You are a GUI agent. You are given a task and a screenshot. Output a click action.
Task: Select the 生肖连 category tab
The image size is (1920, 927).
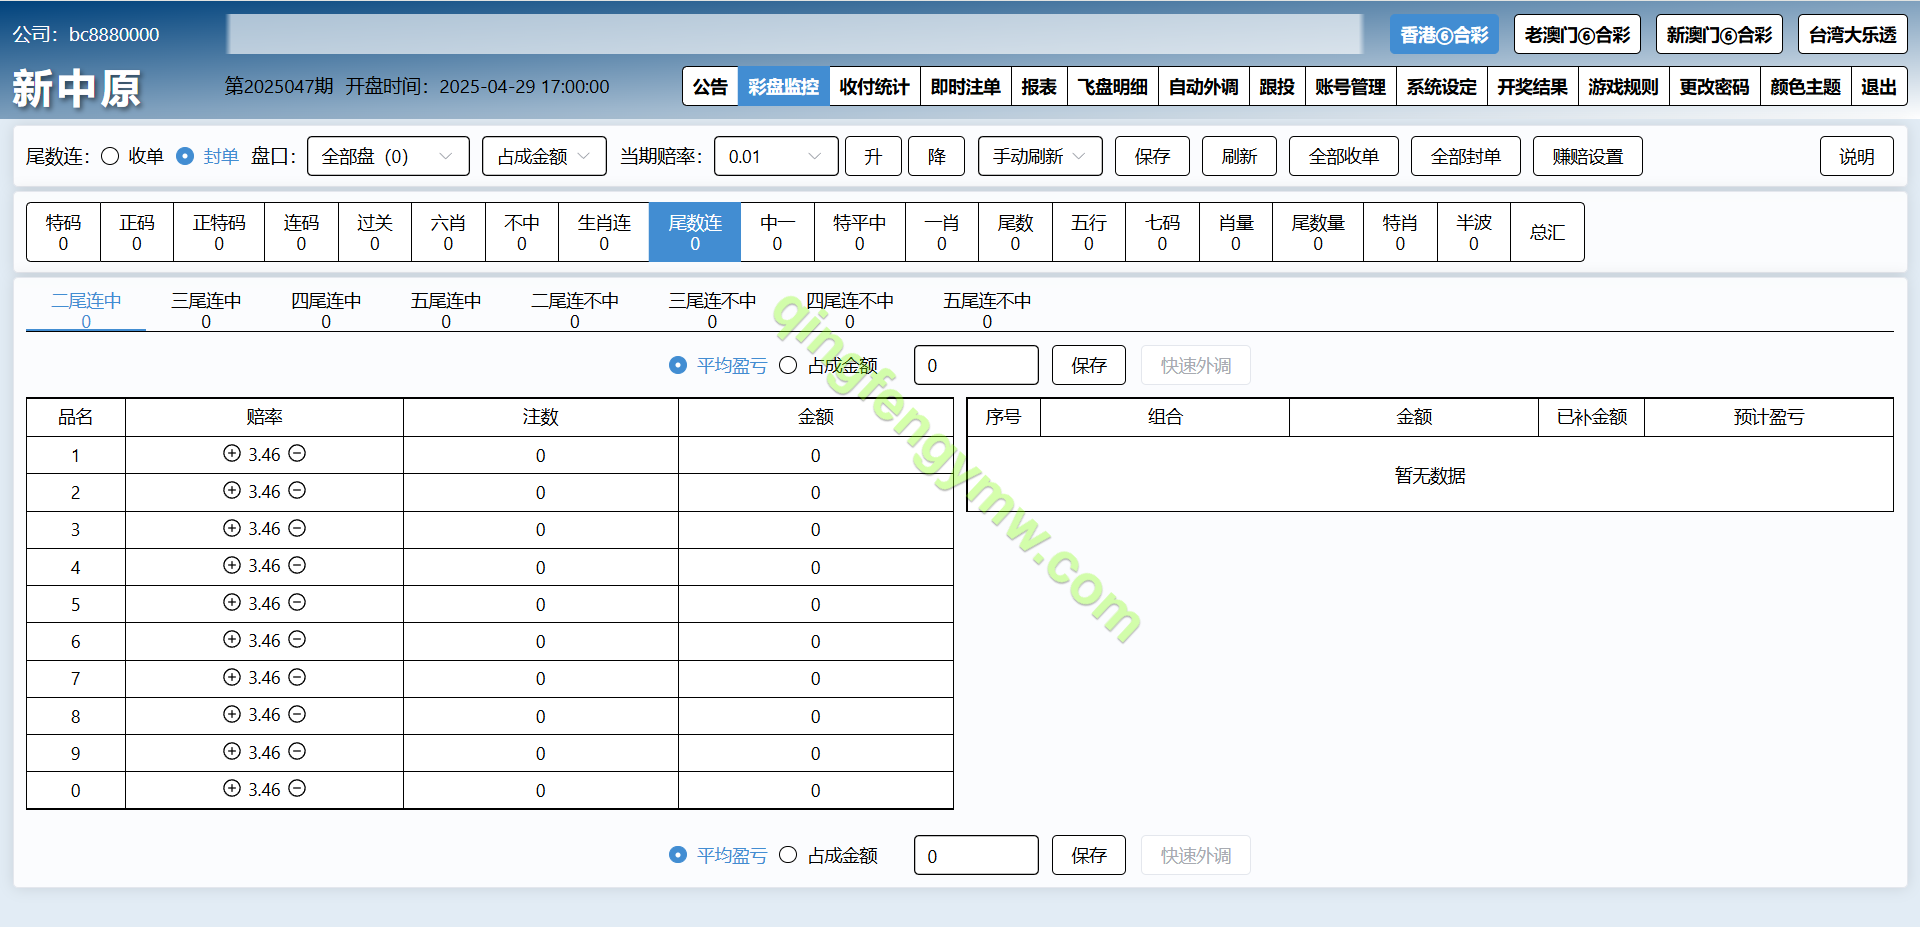coord(604,232)
